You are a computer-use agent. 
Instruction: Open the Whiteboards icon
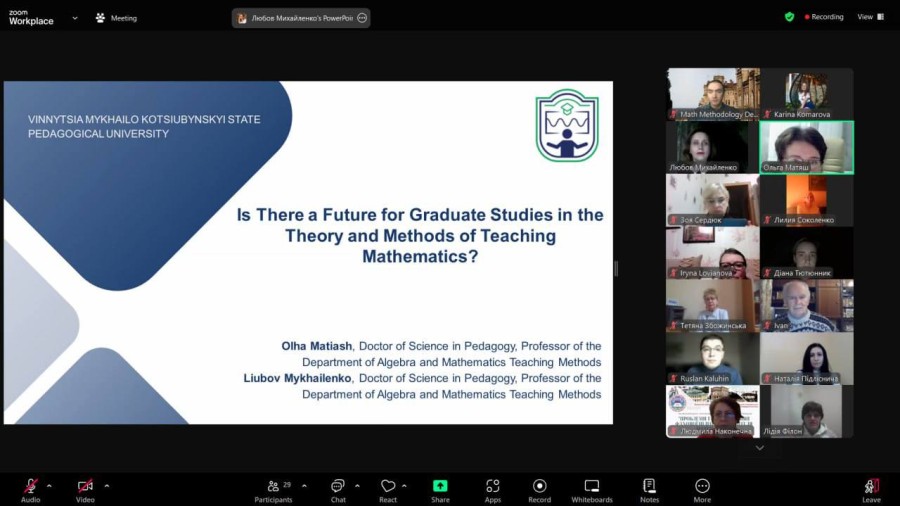592,486
